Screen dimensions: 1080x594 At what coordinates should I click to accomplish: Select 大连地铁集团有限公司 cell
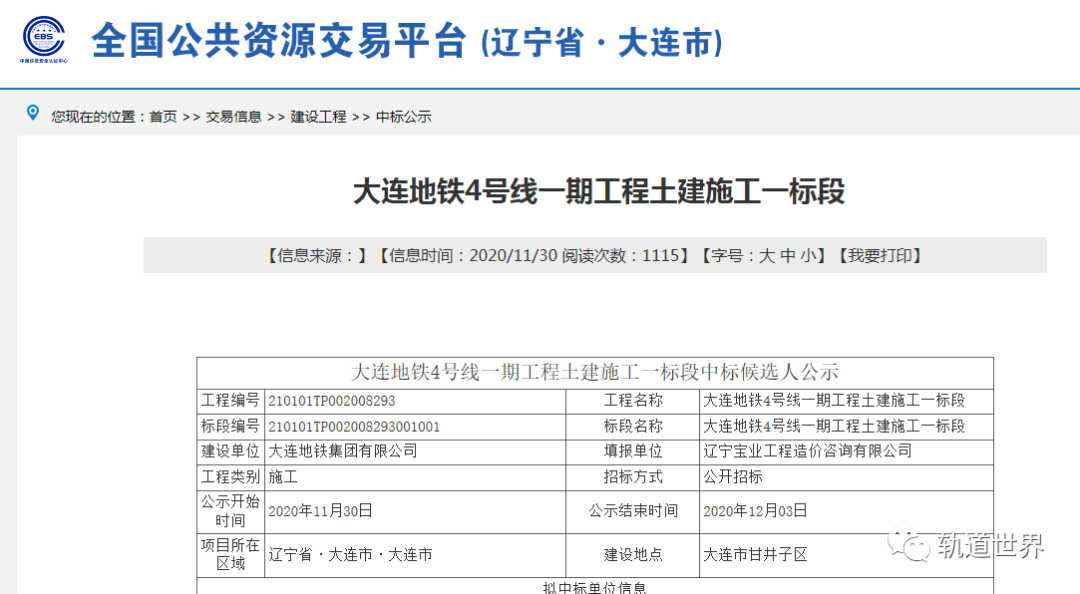click(x=415, y=451)
